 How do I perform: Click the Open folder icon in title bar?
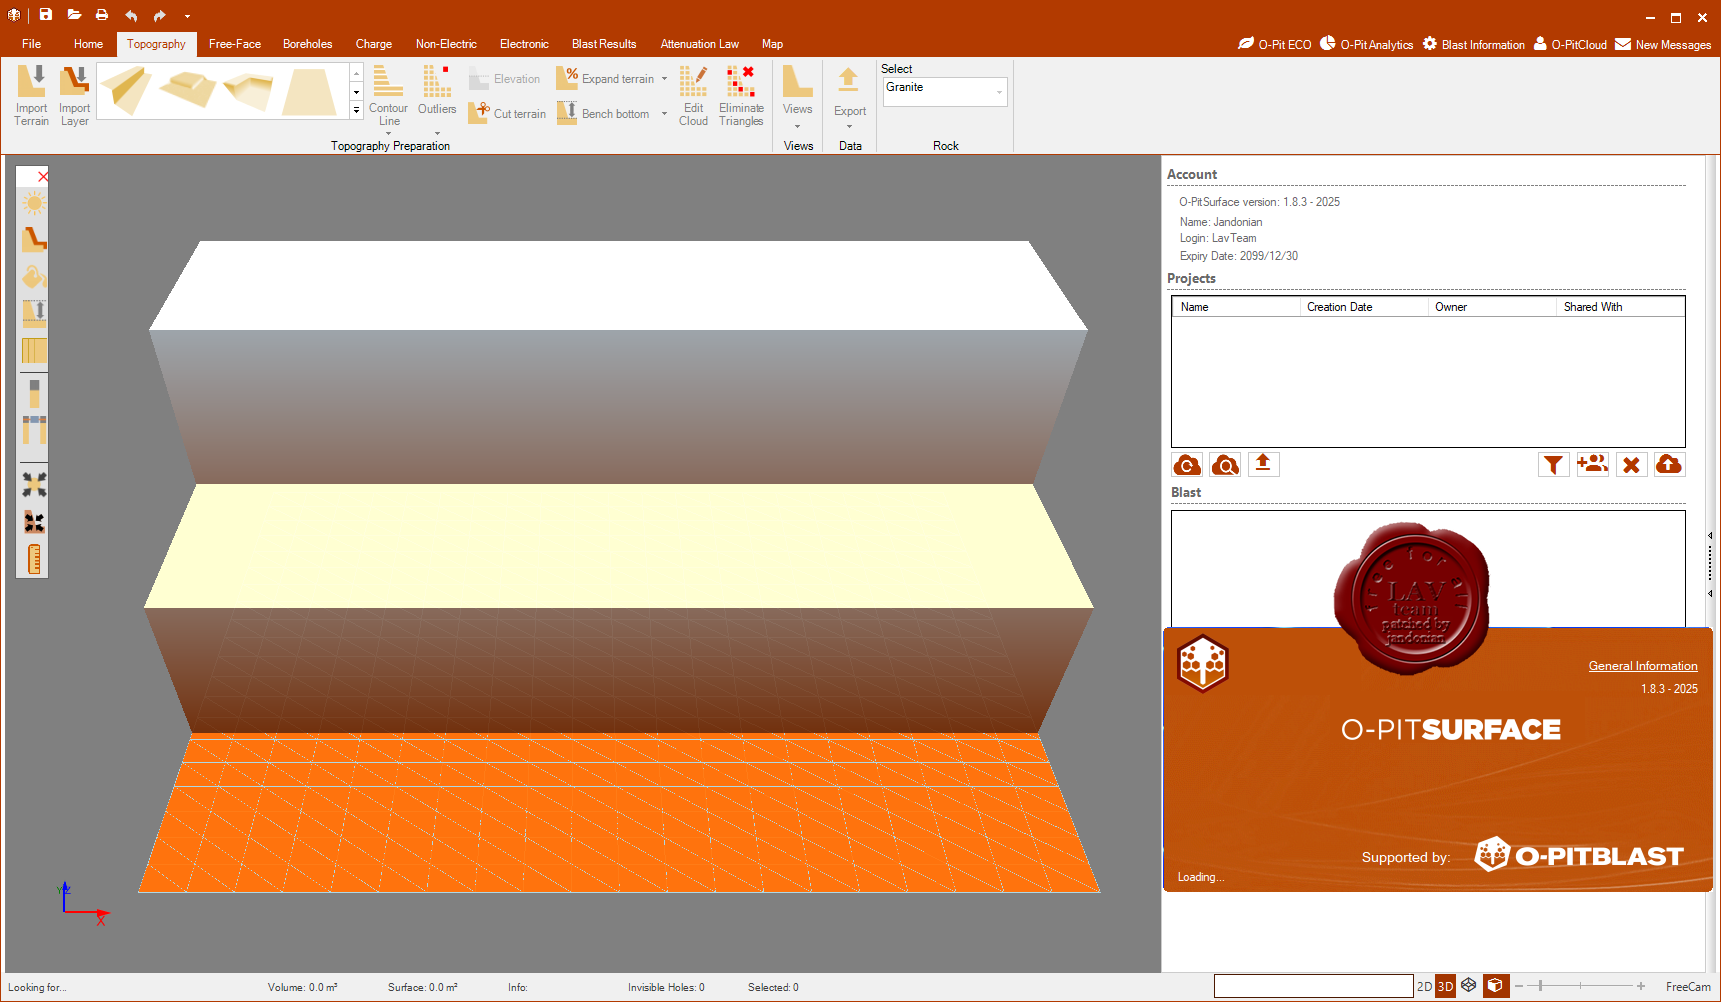tap(74, 15)
